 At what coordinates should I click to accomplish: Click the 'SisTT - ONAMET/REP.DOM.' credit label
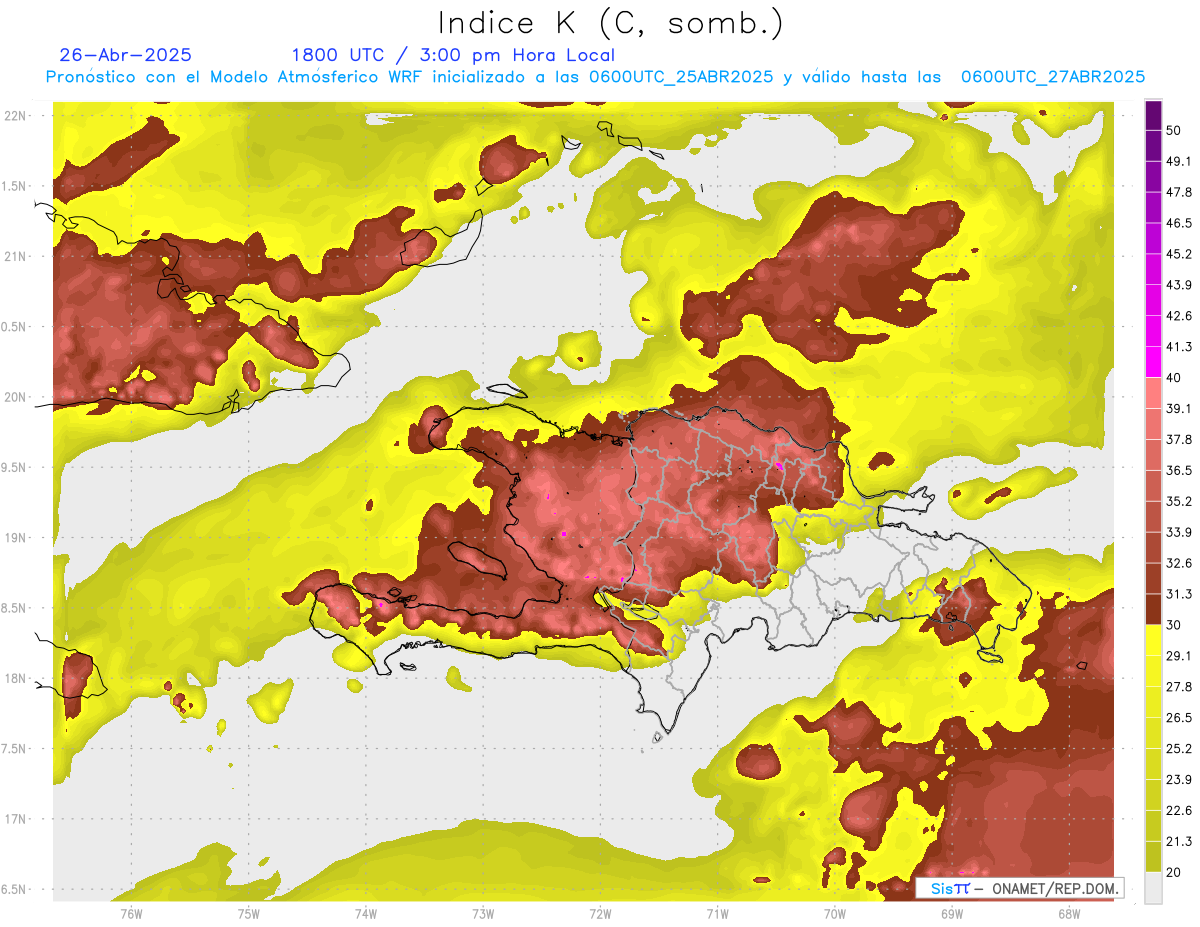(x=1019, y=888)
